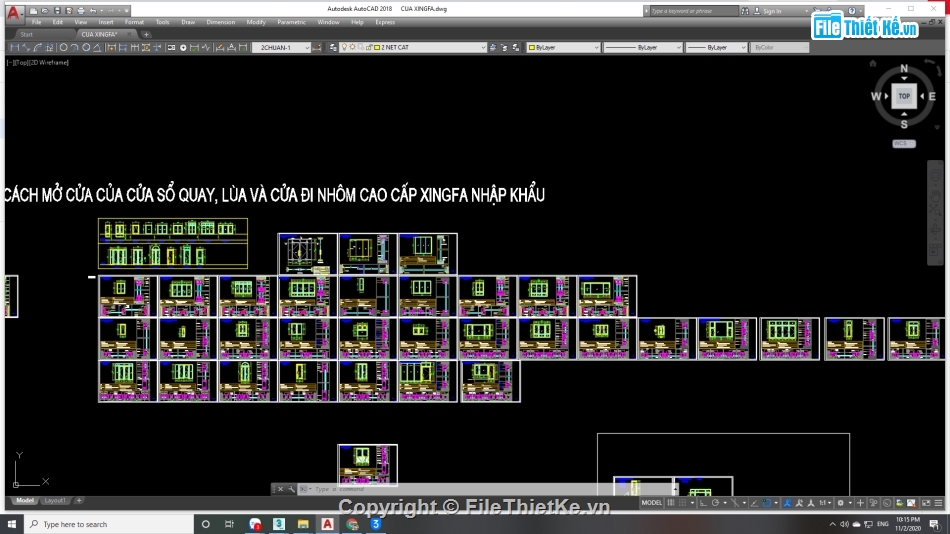Click the Customization hamburger icon in status bar
Screen dimensions: 950x534
tap(938, 503)
